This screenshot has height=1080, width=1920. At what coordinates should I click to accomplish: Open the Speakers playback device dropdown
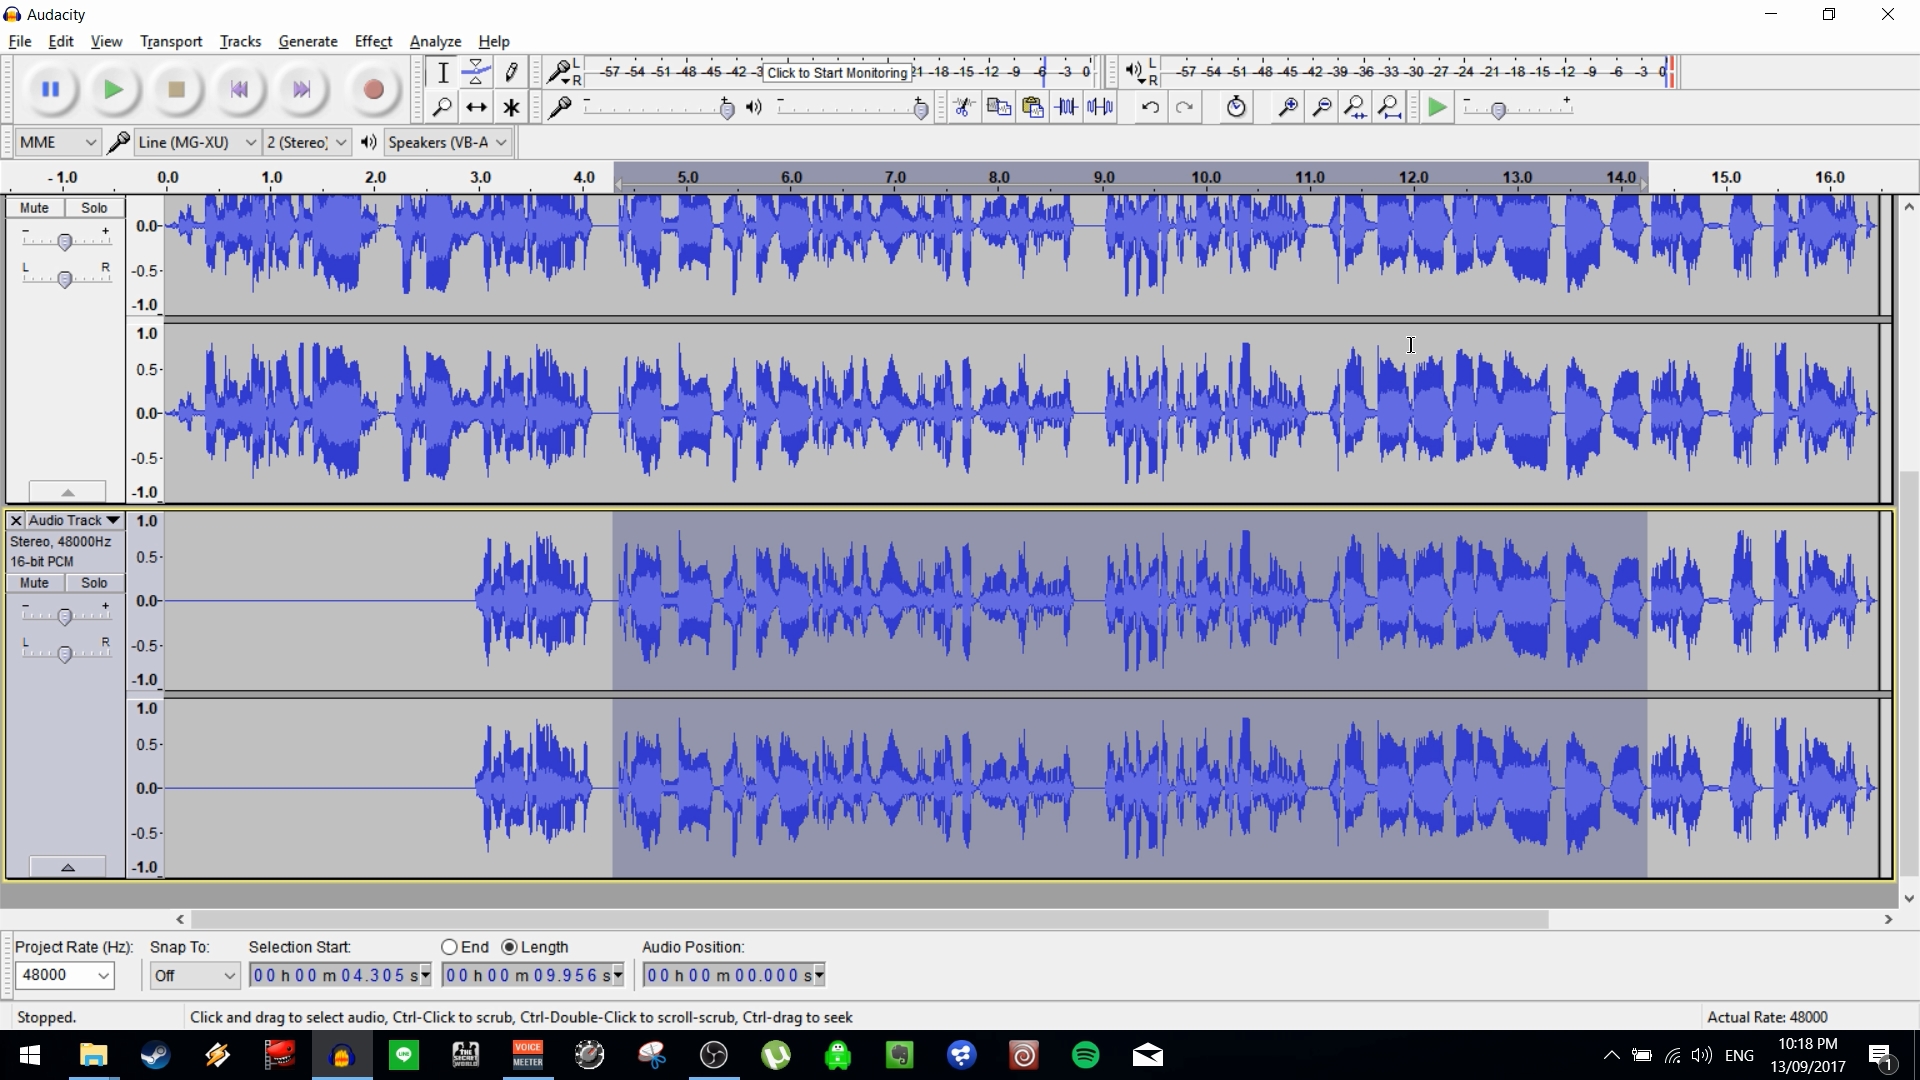point(448,142)
